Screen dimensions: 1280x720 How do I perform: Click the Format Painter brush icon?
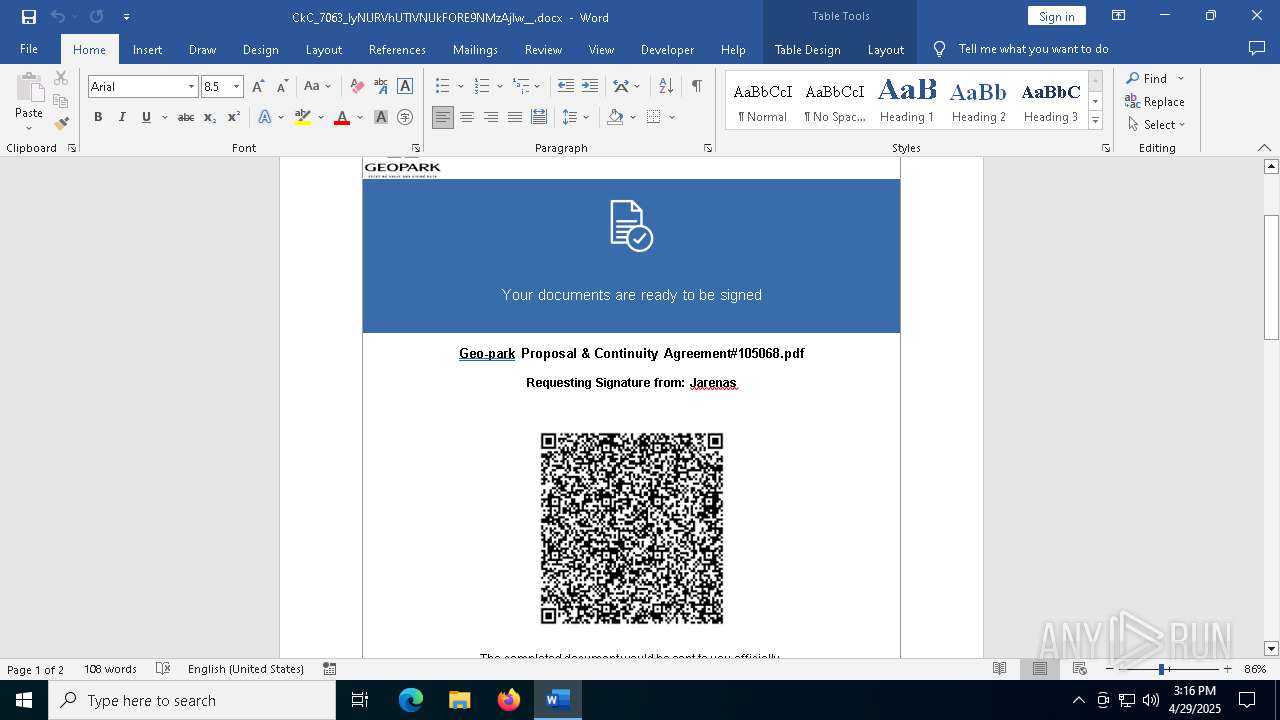pos(61,124)
